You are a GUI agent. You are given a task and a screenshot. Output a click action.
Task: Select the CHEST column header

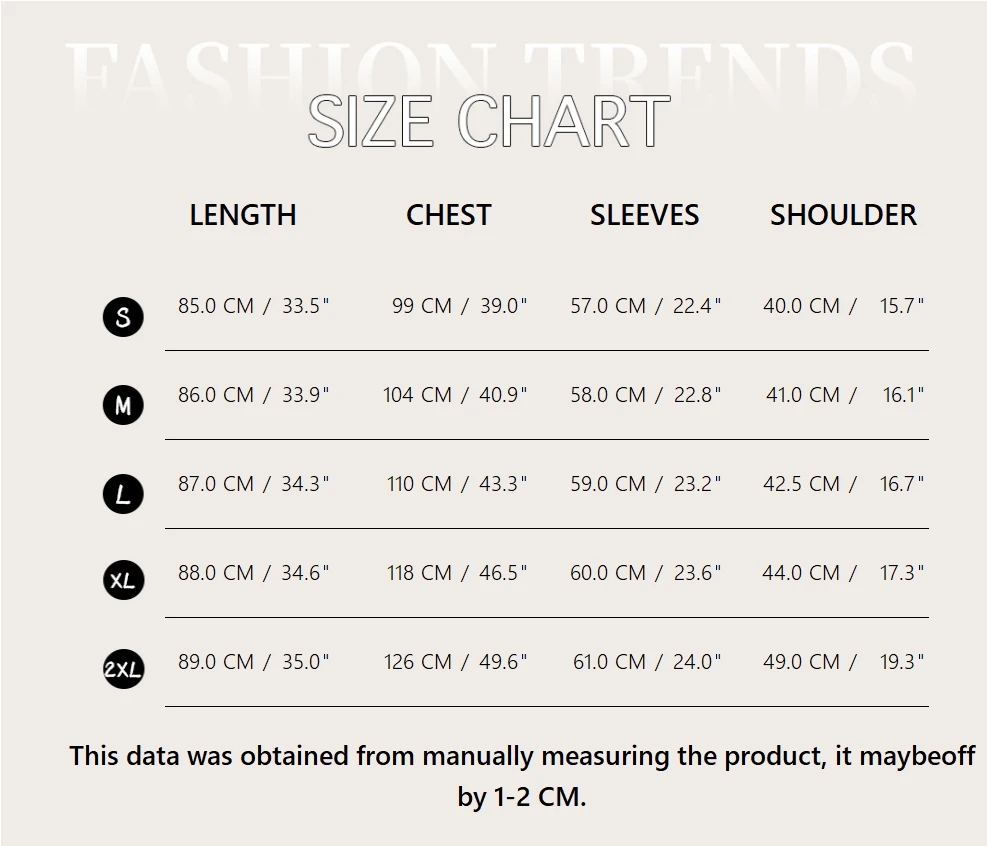pos(448,215)
